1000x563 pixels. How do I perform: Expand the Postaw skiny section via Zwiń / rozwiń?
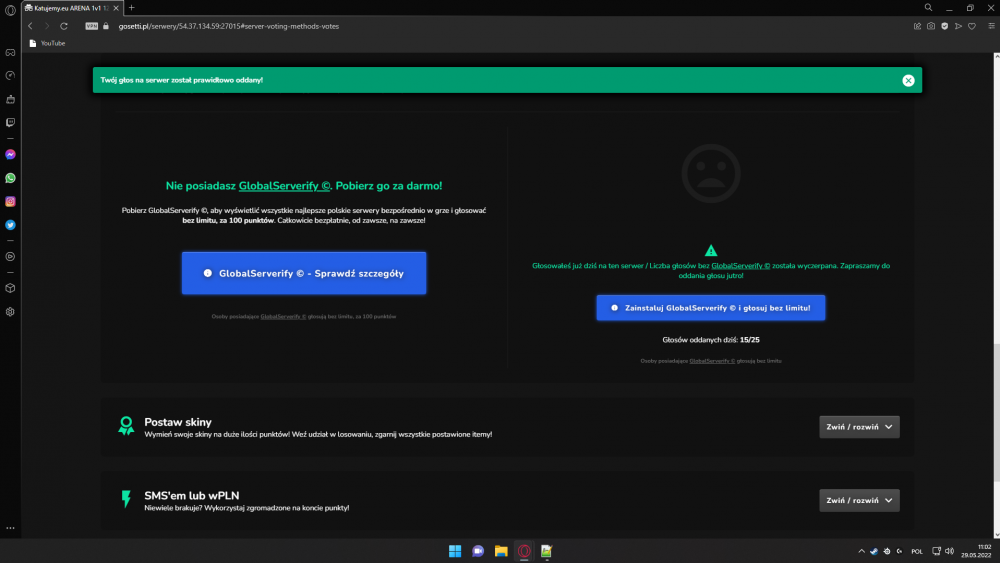(x=859, y=427)
